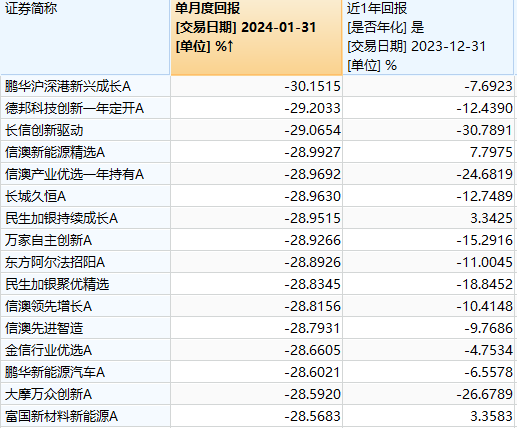The width and height of the screenshot is (517, 428).
Task: Select one-year return value 7.7975
Action: [491, 153]
